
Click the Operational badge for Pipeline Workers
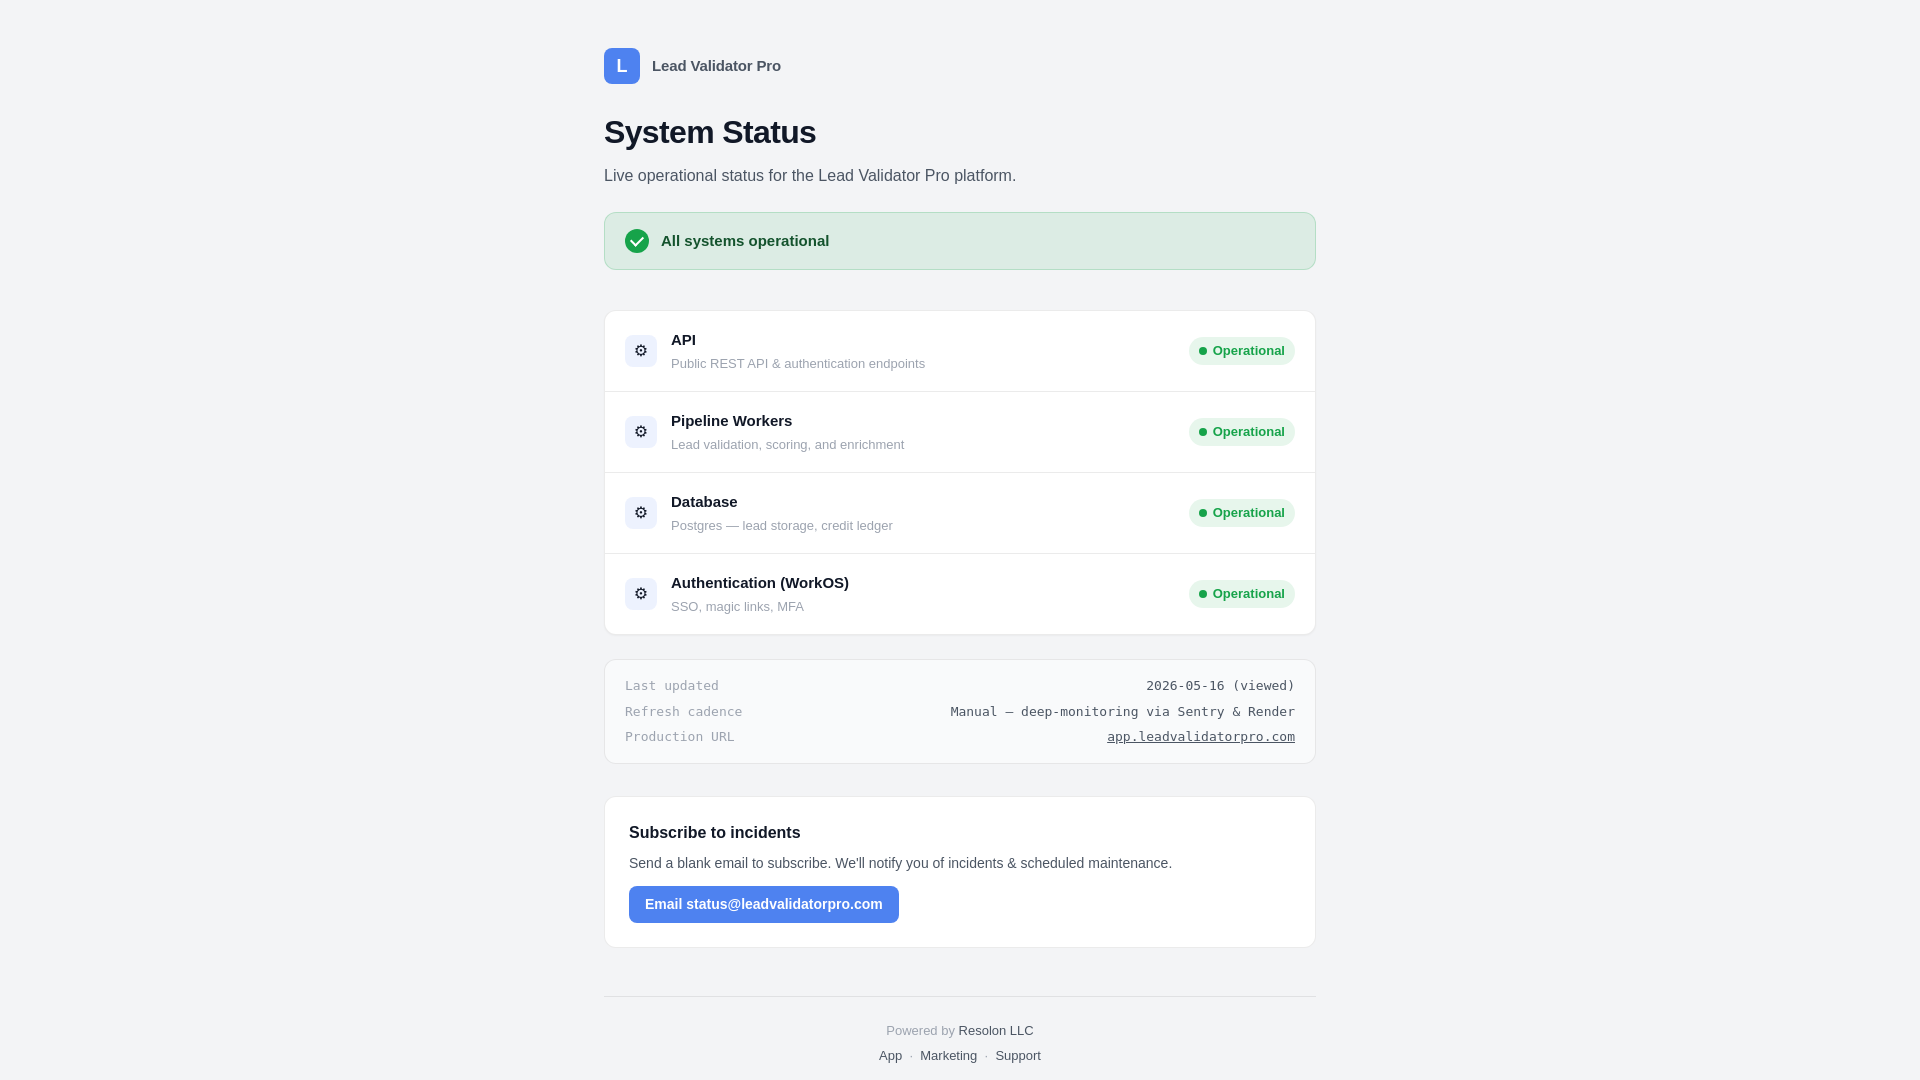(x=1241, y=432)
